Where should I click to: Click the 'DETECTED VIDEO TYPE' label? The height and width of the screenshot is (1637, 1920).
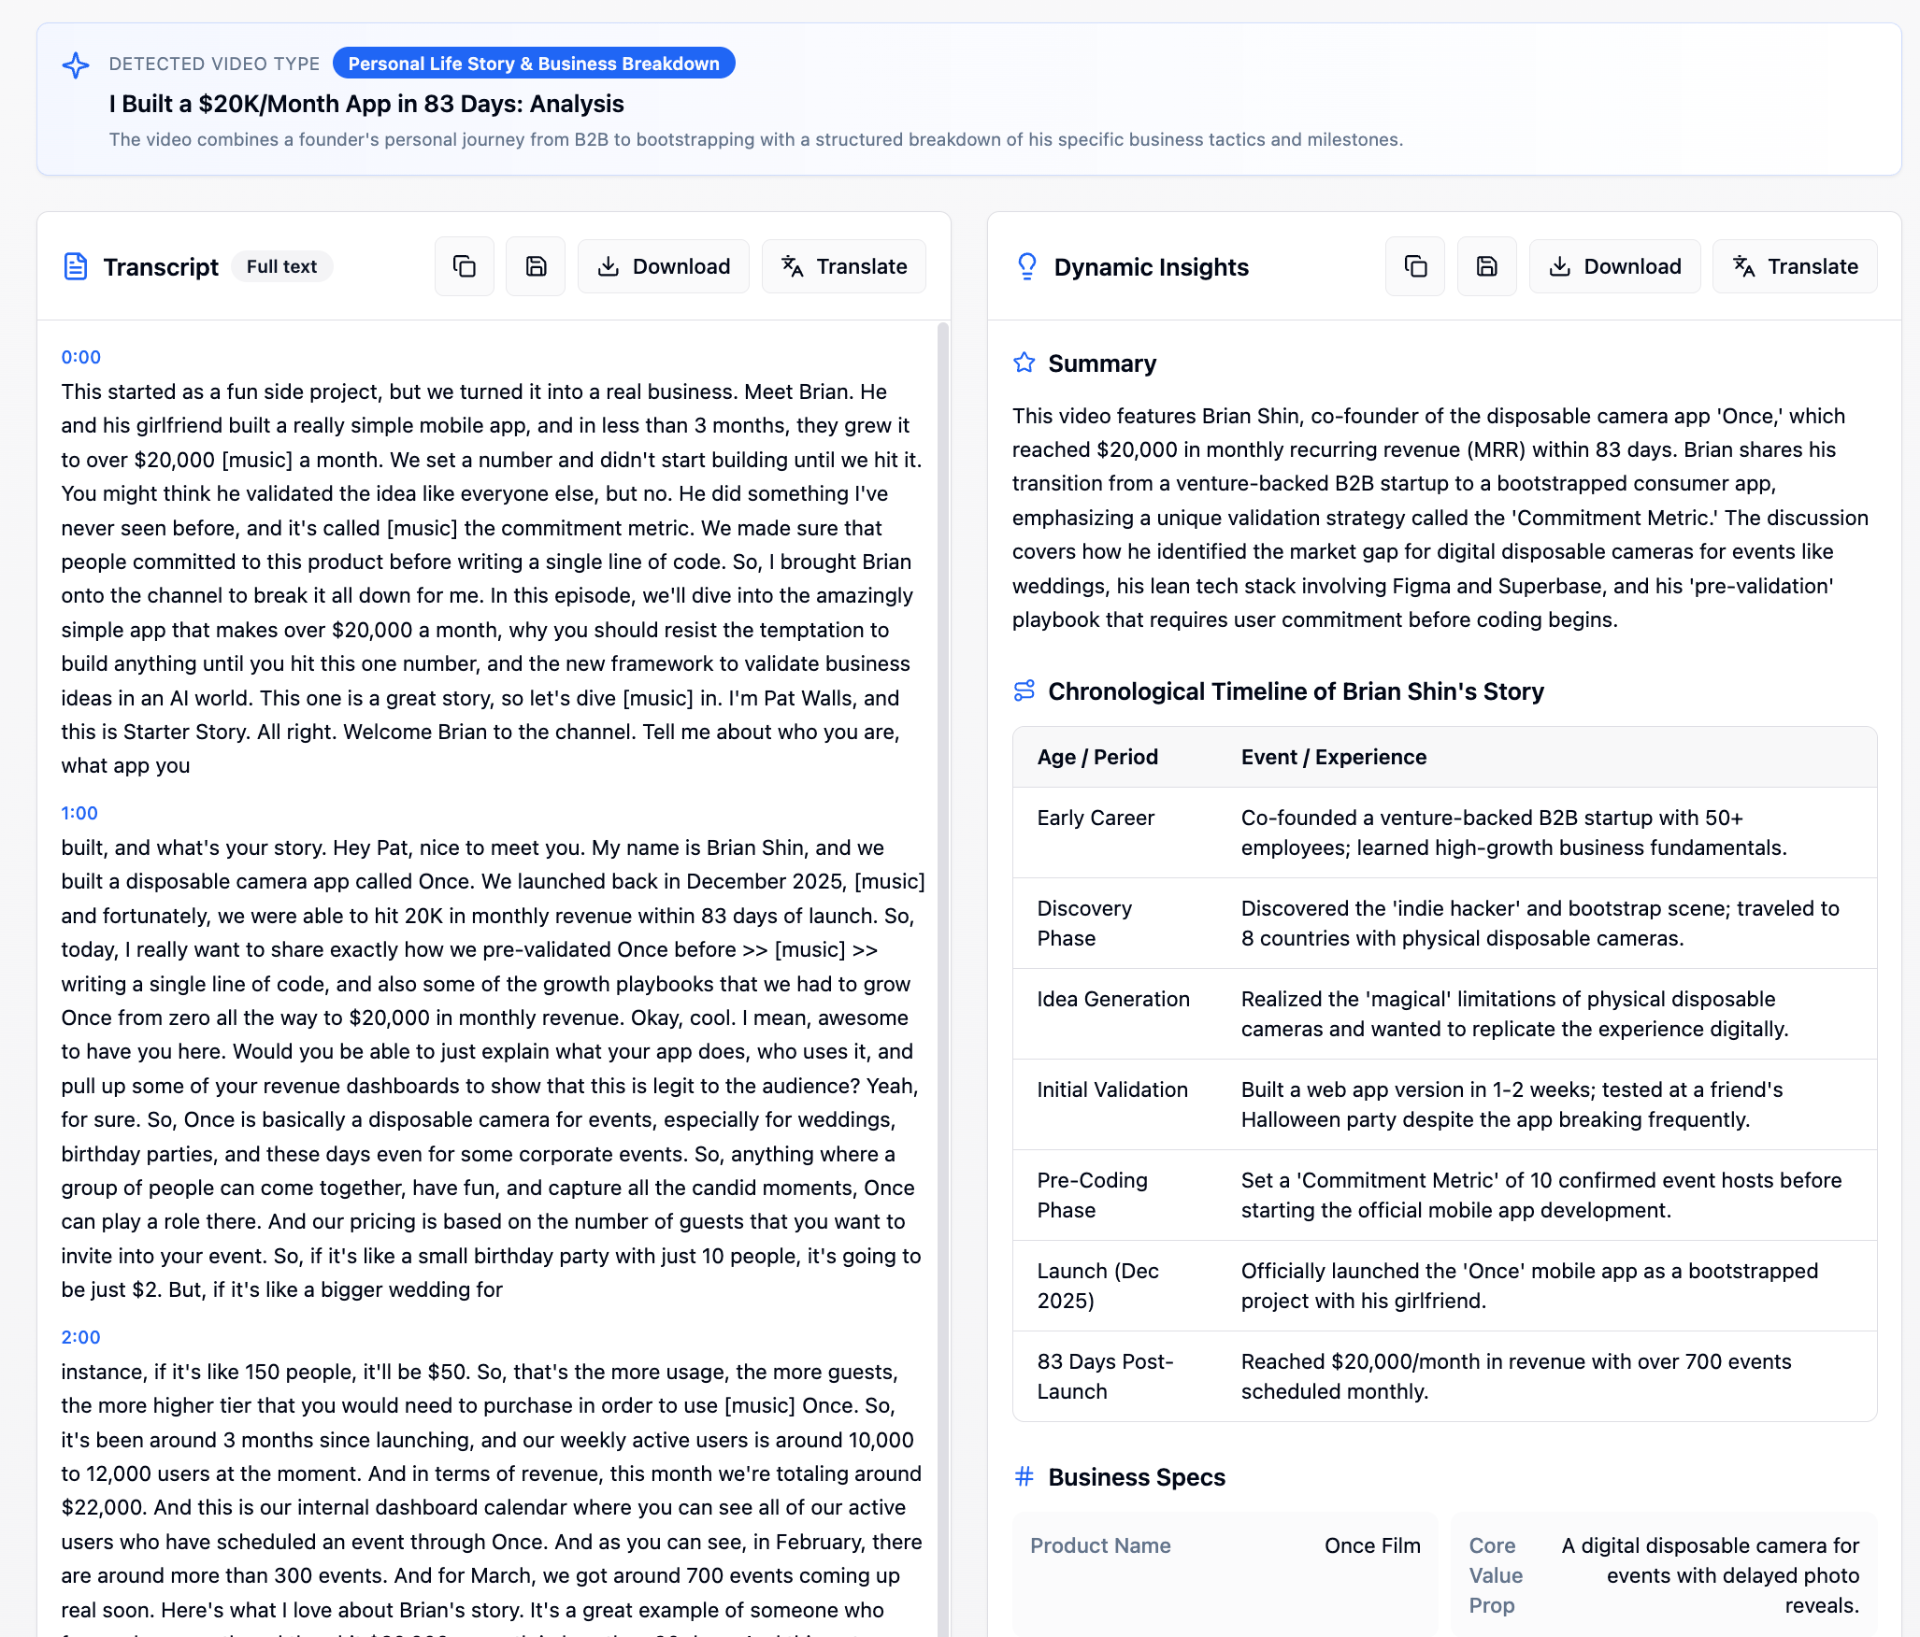coord(214,64)
